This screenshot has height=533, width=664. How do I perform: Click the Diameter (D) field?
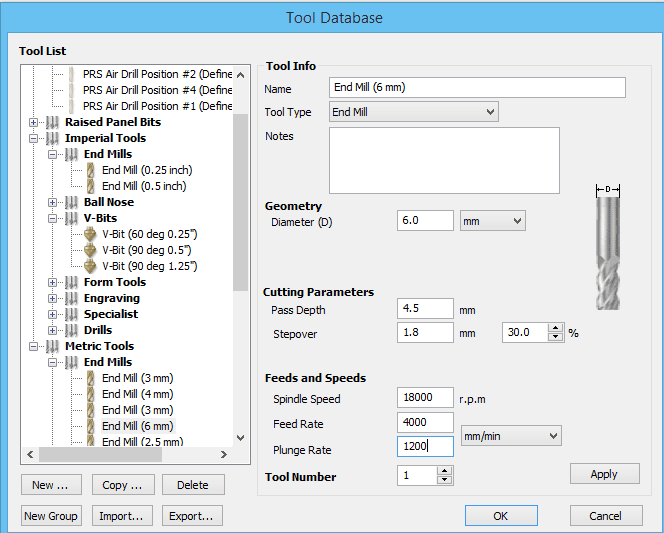click(x=425, y=221)
